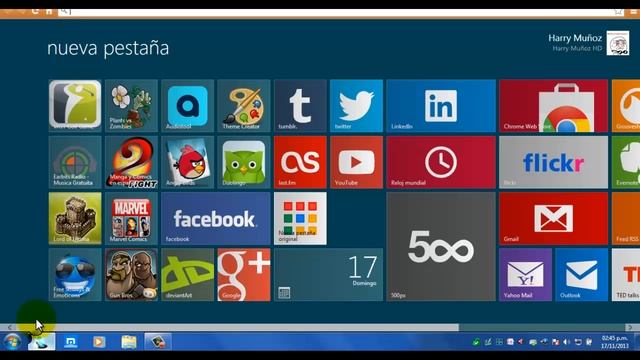Screen dimensions: 640x360
Task: Open Maxthon browser from the taskbar
Action: 71,342
